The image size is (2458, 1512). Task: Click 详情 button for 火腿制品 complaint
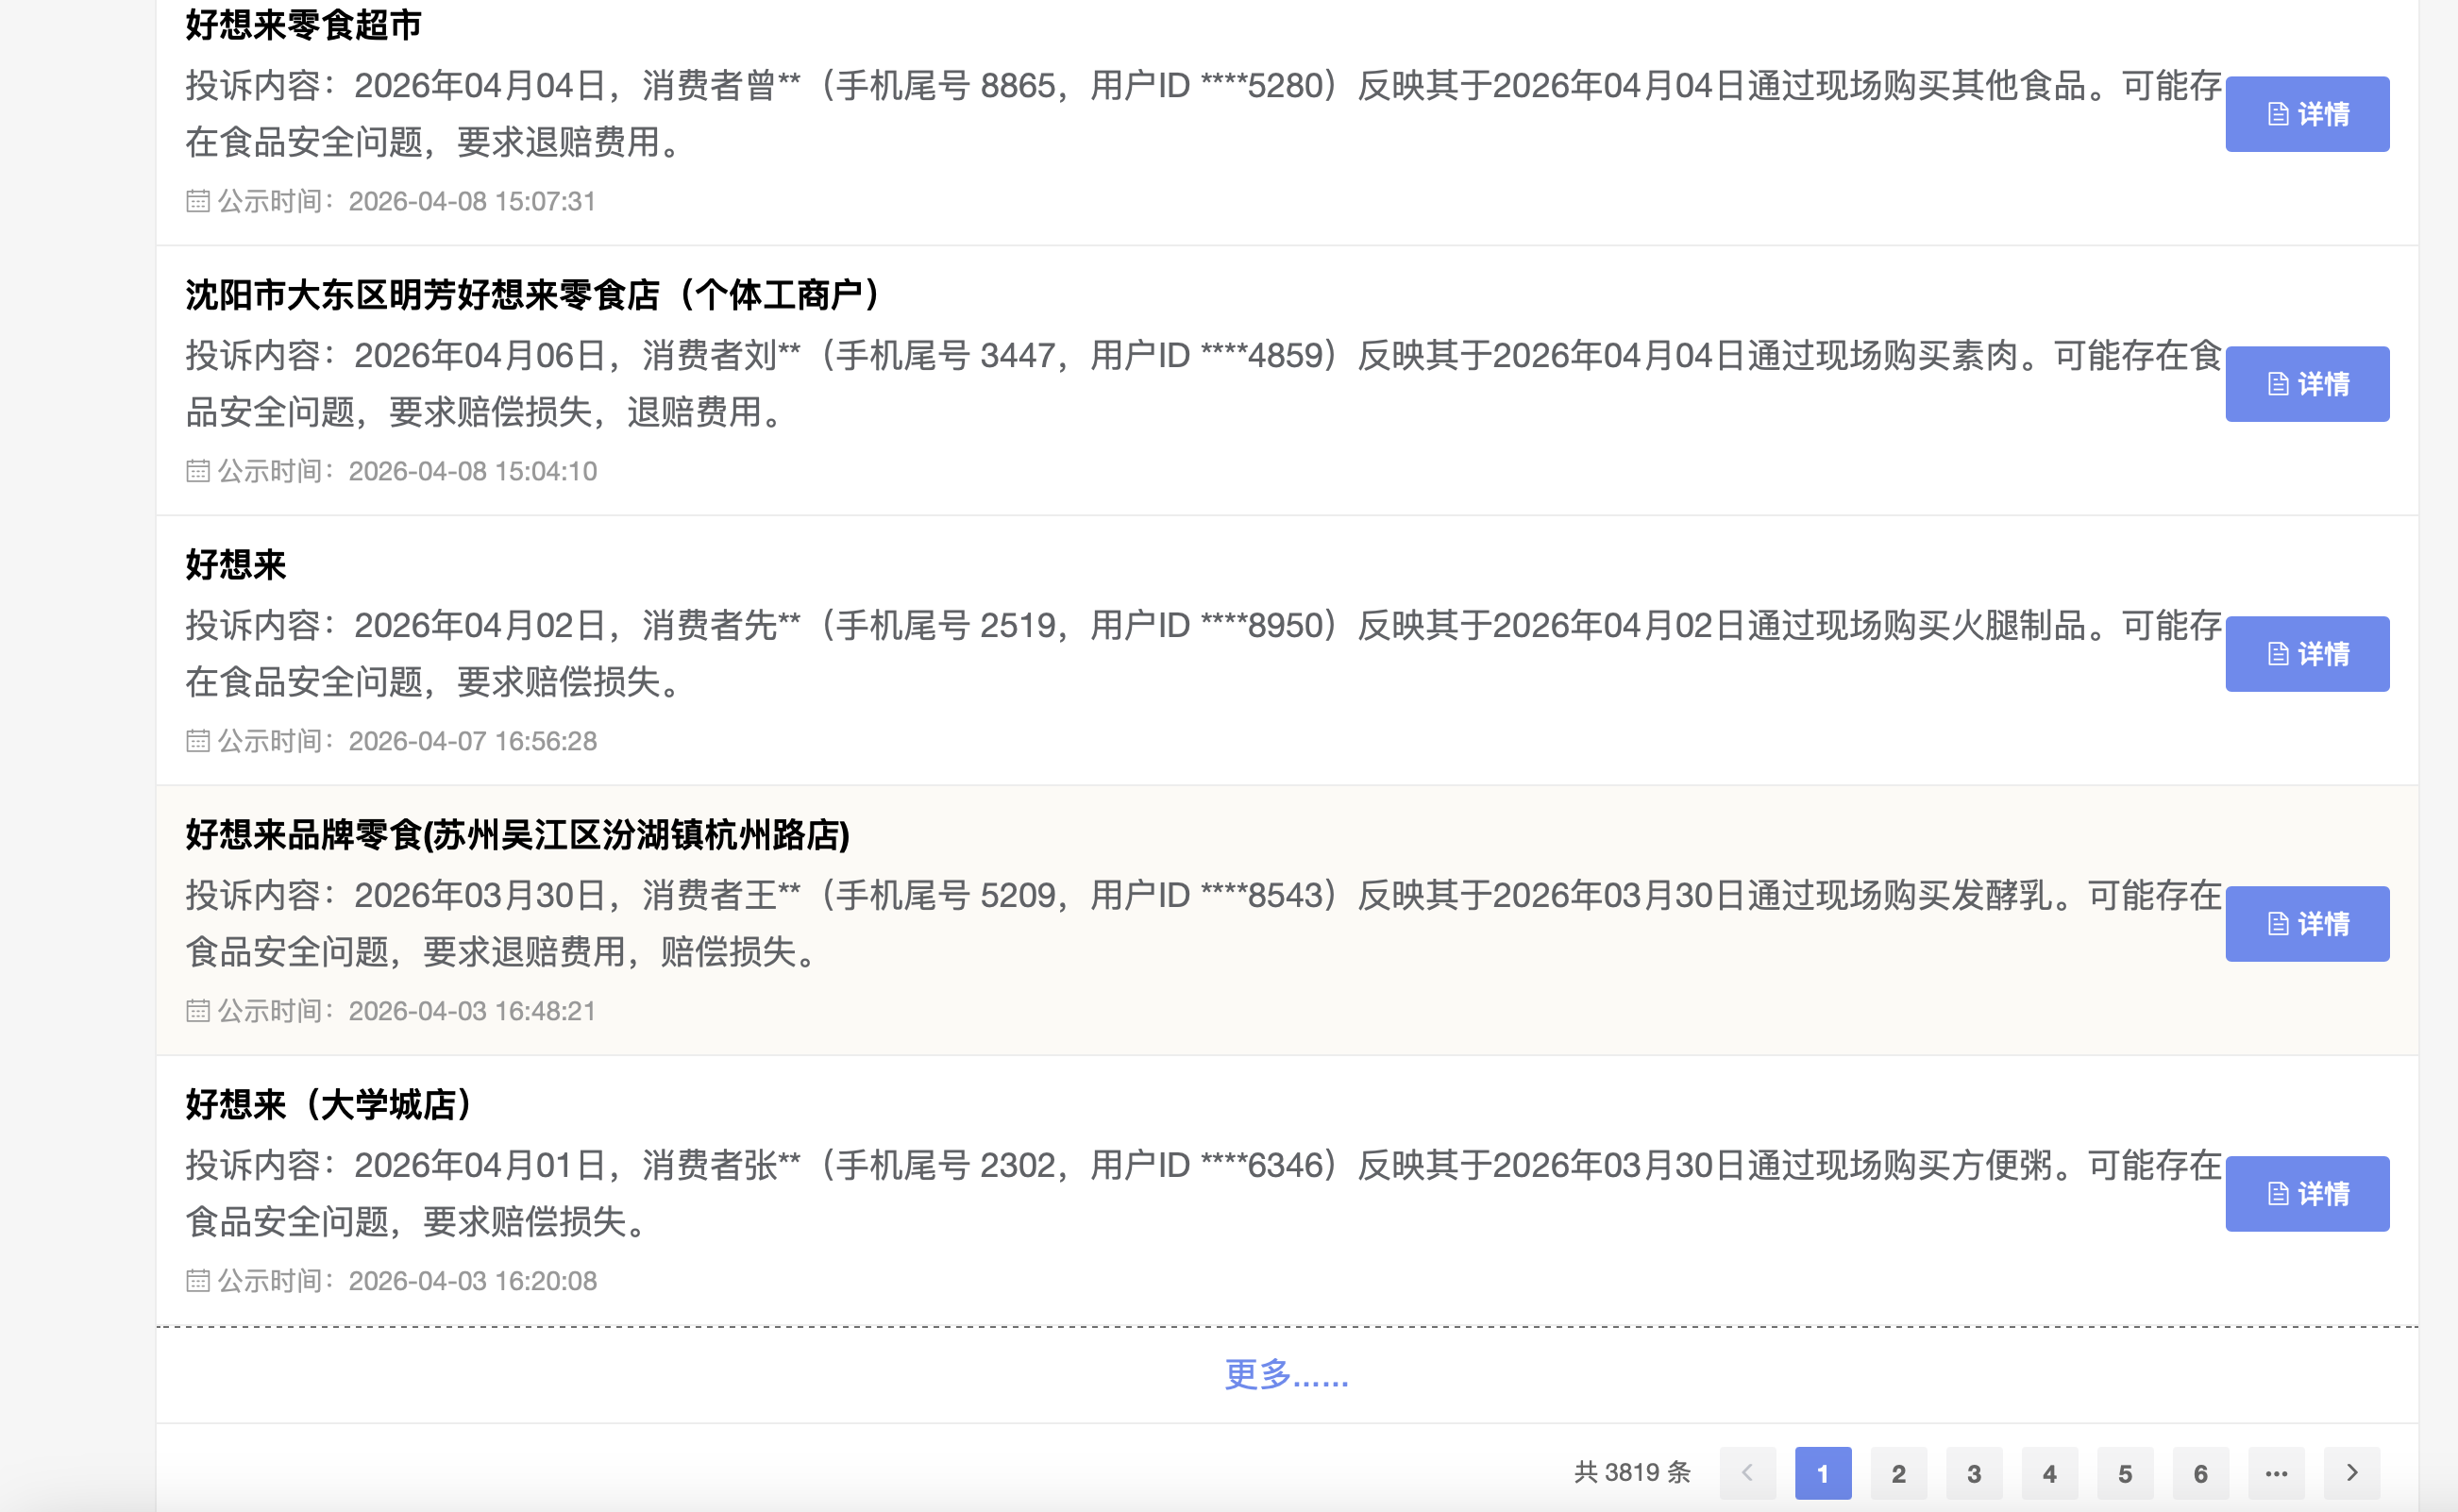2306,654
